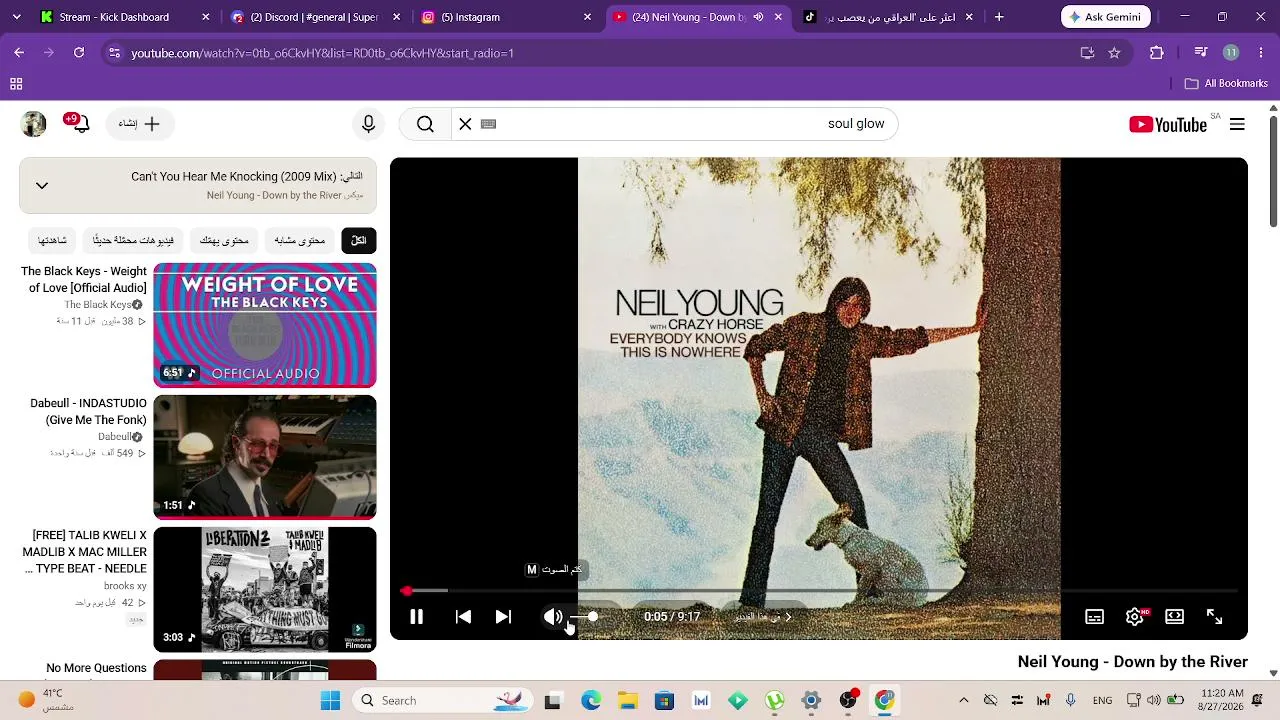Screen dimensions: 1280x720
Task: Go back to the previous page
Action: coord(19,53)
